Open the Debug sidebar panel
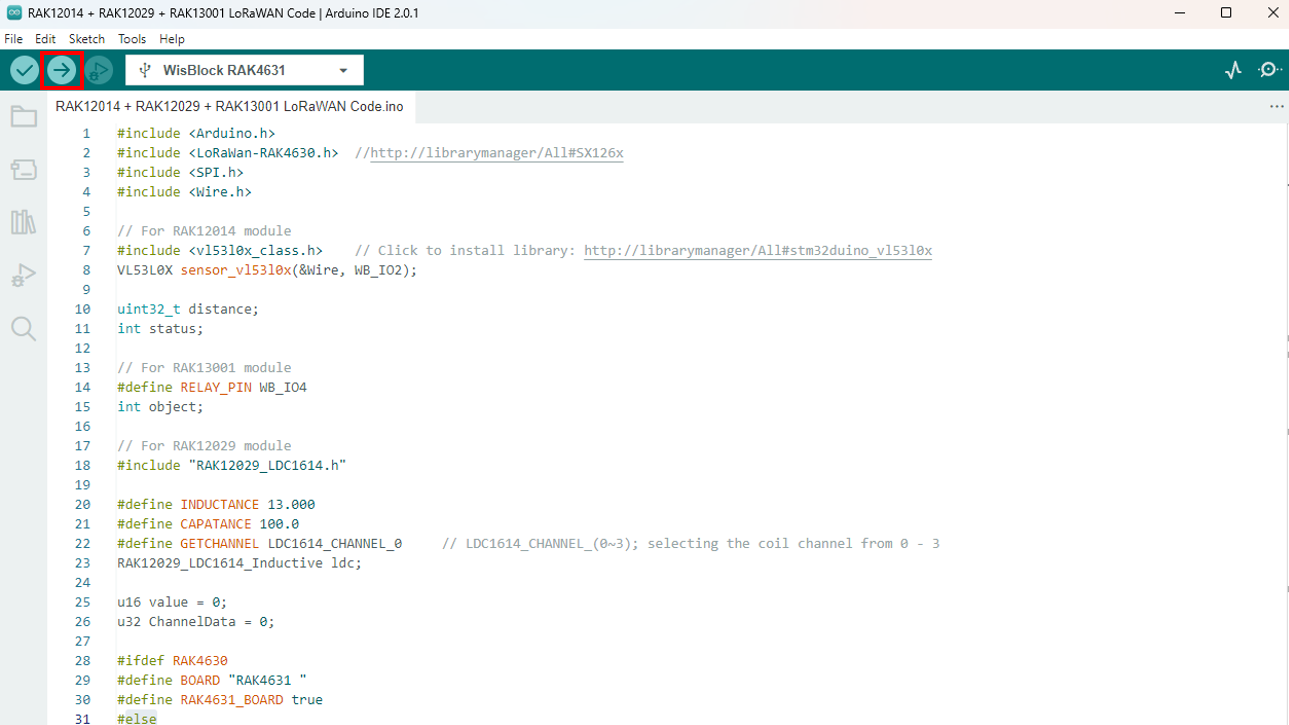Viewport: 1289px width, 725px height. pyautogui.click(x=23, y=275)
